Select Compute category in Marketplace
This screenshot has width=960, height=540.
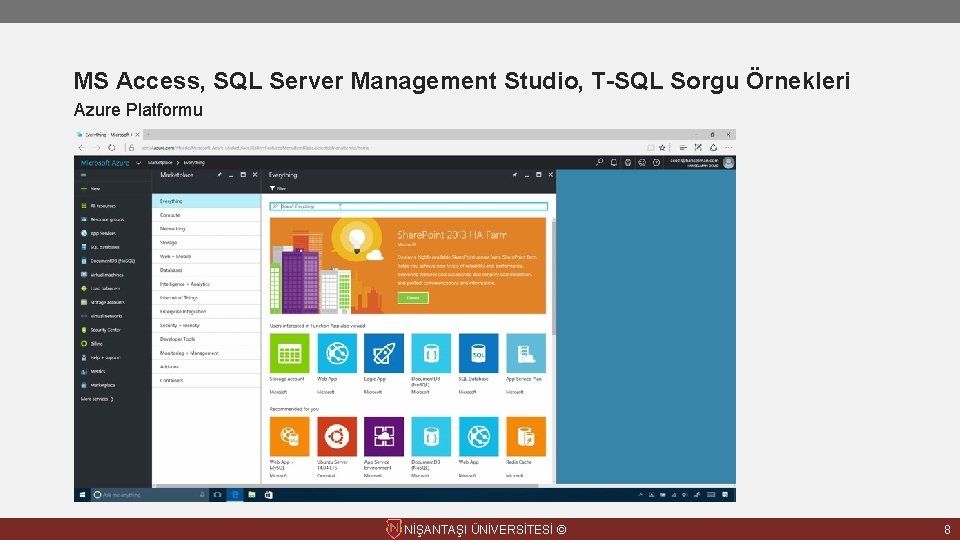[x=206, y=215]
